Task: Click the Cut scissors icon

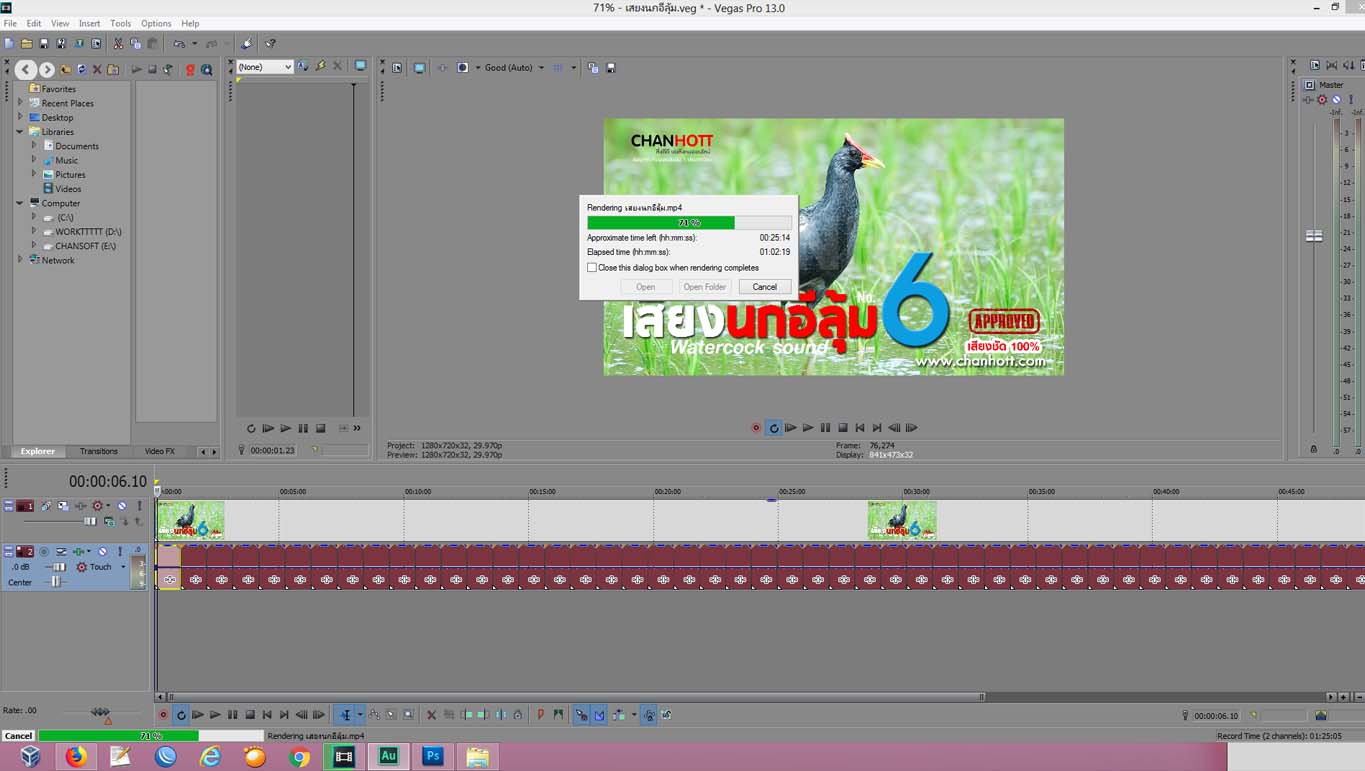Action: [x=118, y=43]
